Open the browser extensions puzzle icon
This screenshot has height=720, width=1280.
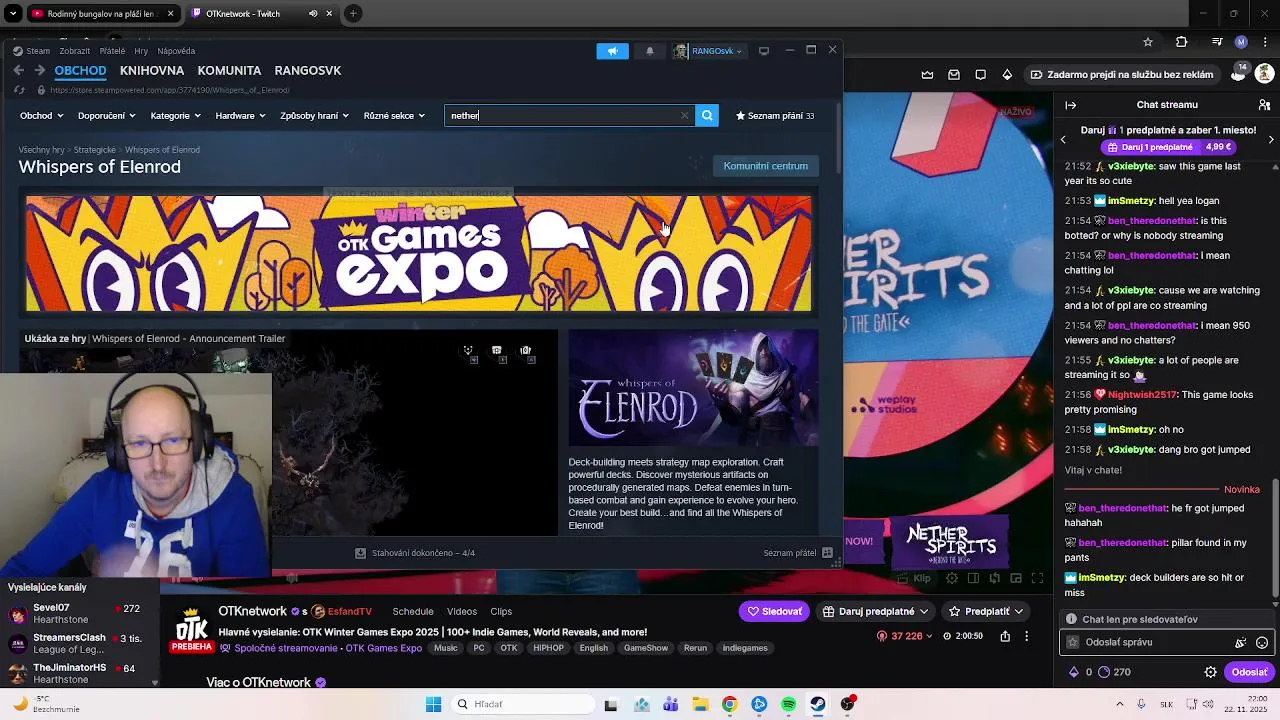(1181, 42)
